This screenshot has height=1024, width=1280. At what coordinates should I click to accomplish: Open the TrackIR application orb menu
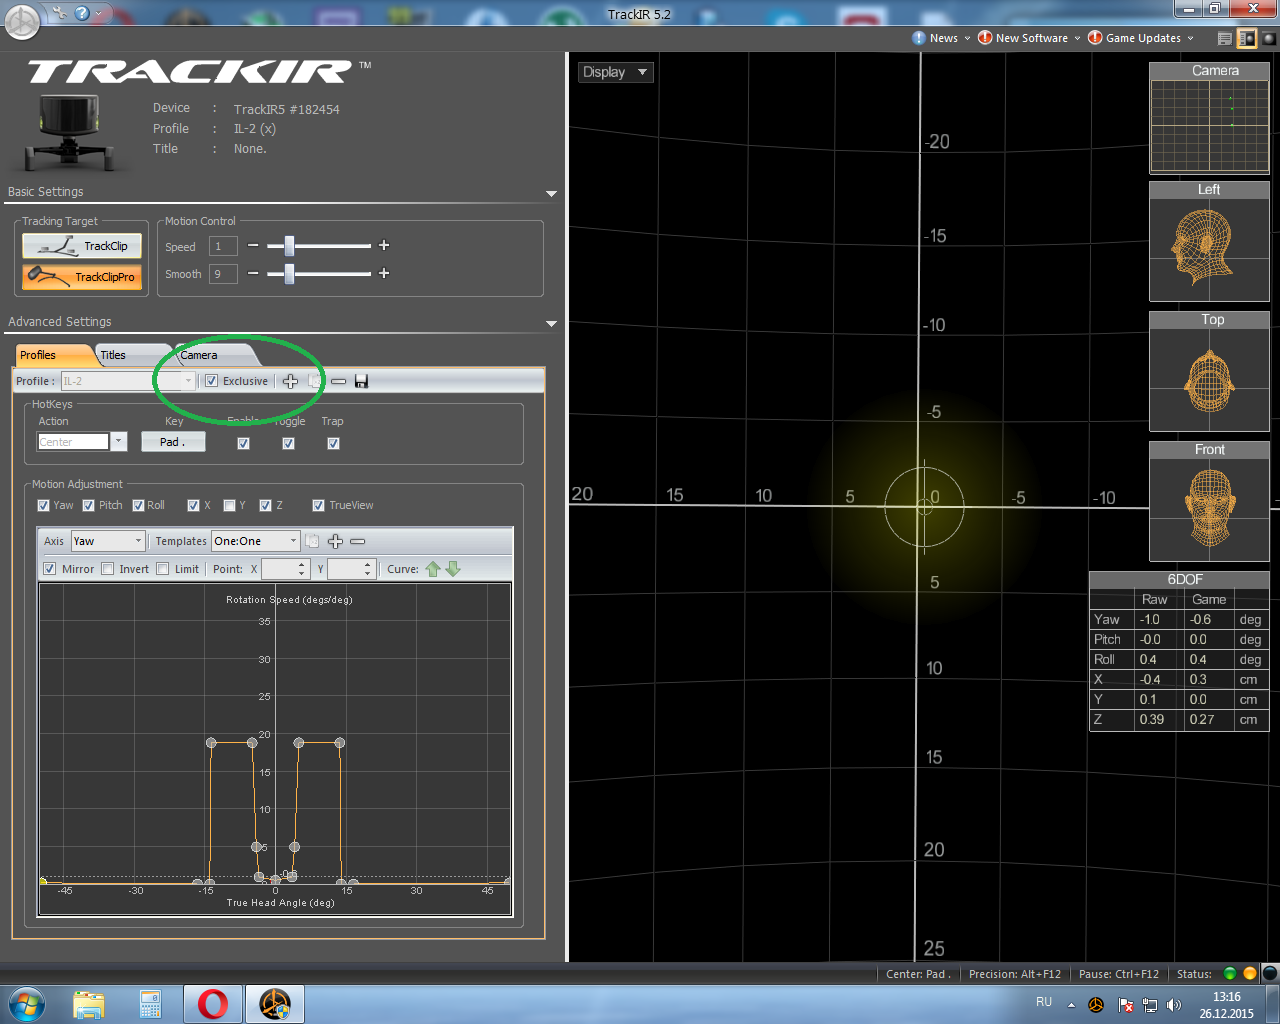(22, 21)
